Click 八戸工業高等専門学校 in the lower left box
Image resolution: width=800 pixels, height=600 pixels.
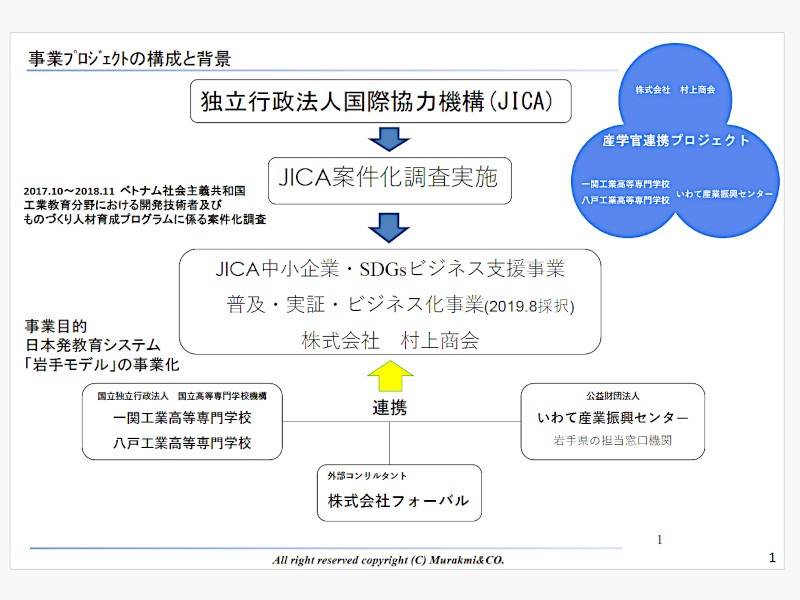click(182, 443)
